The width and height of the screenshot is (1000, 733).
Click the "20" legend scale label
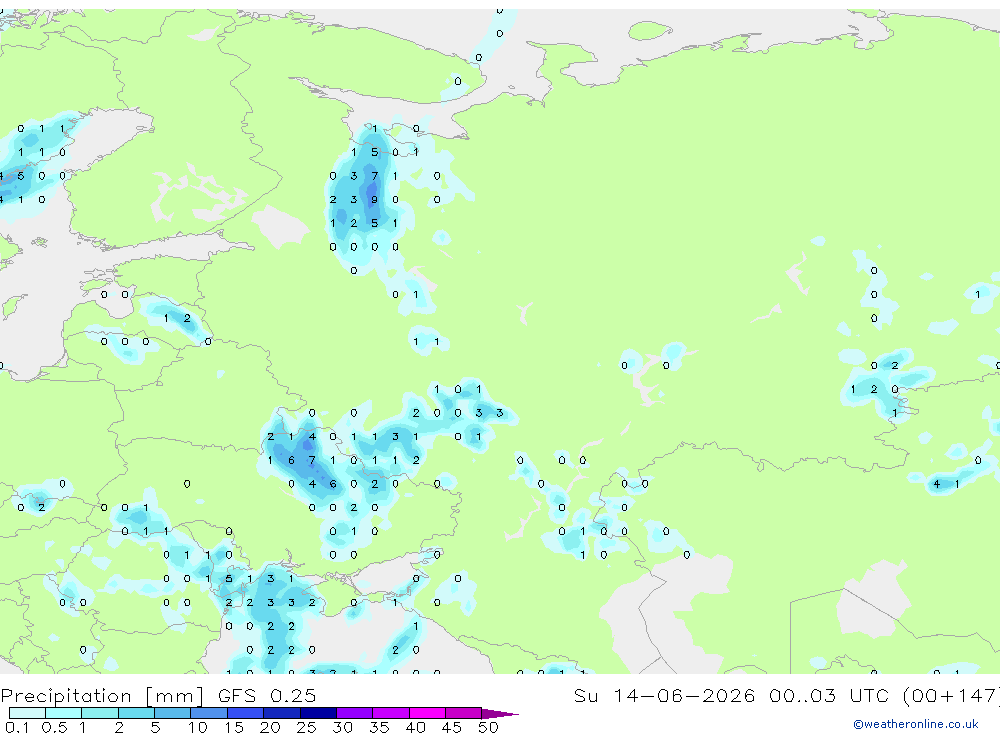point(270,727)
